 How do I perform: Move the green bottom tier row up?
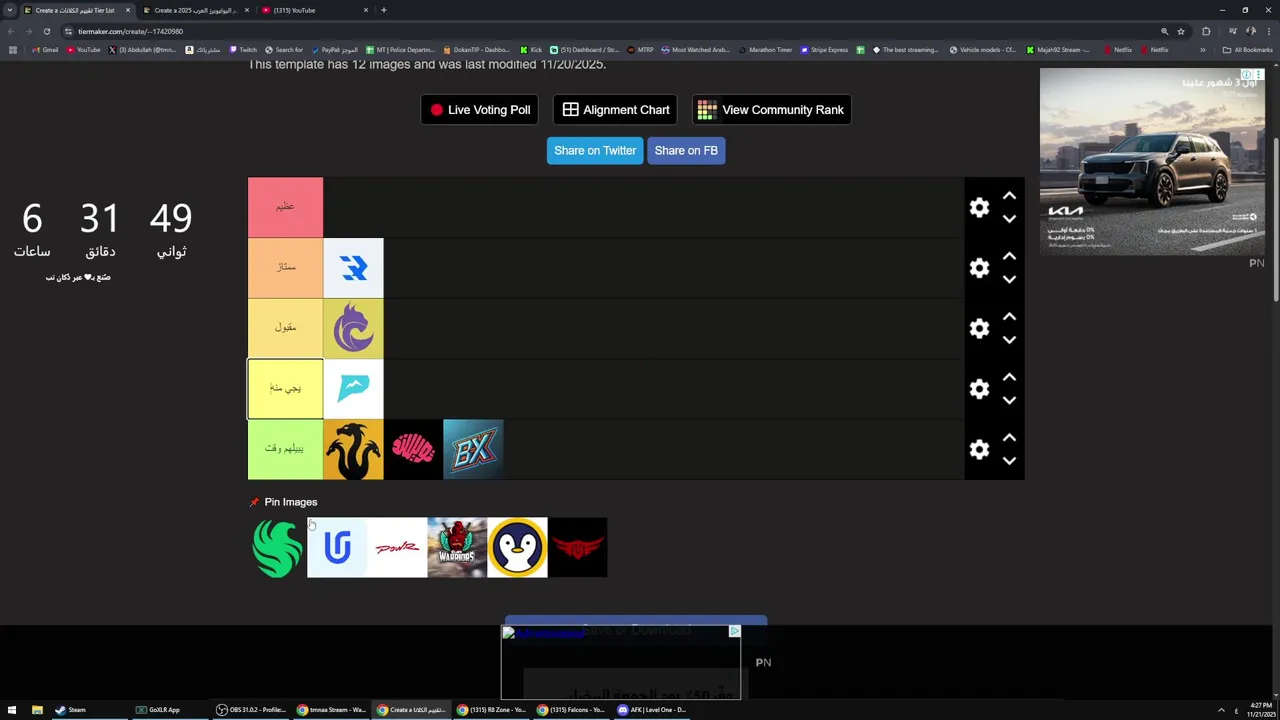1009,438
